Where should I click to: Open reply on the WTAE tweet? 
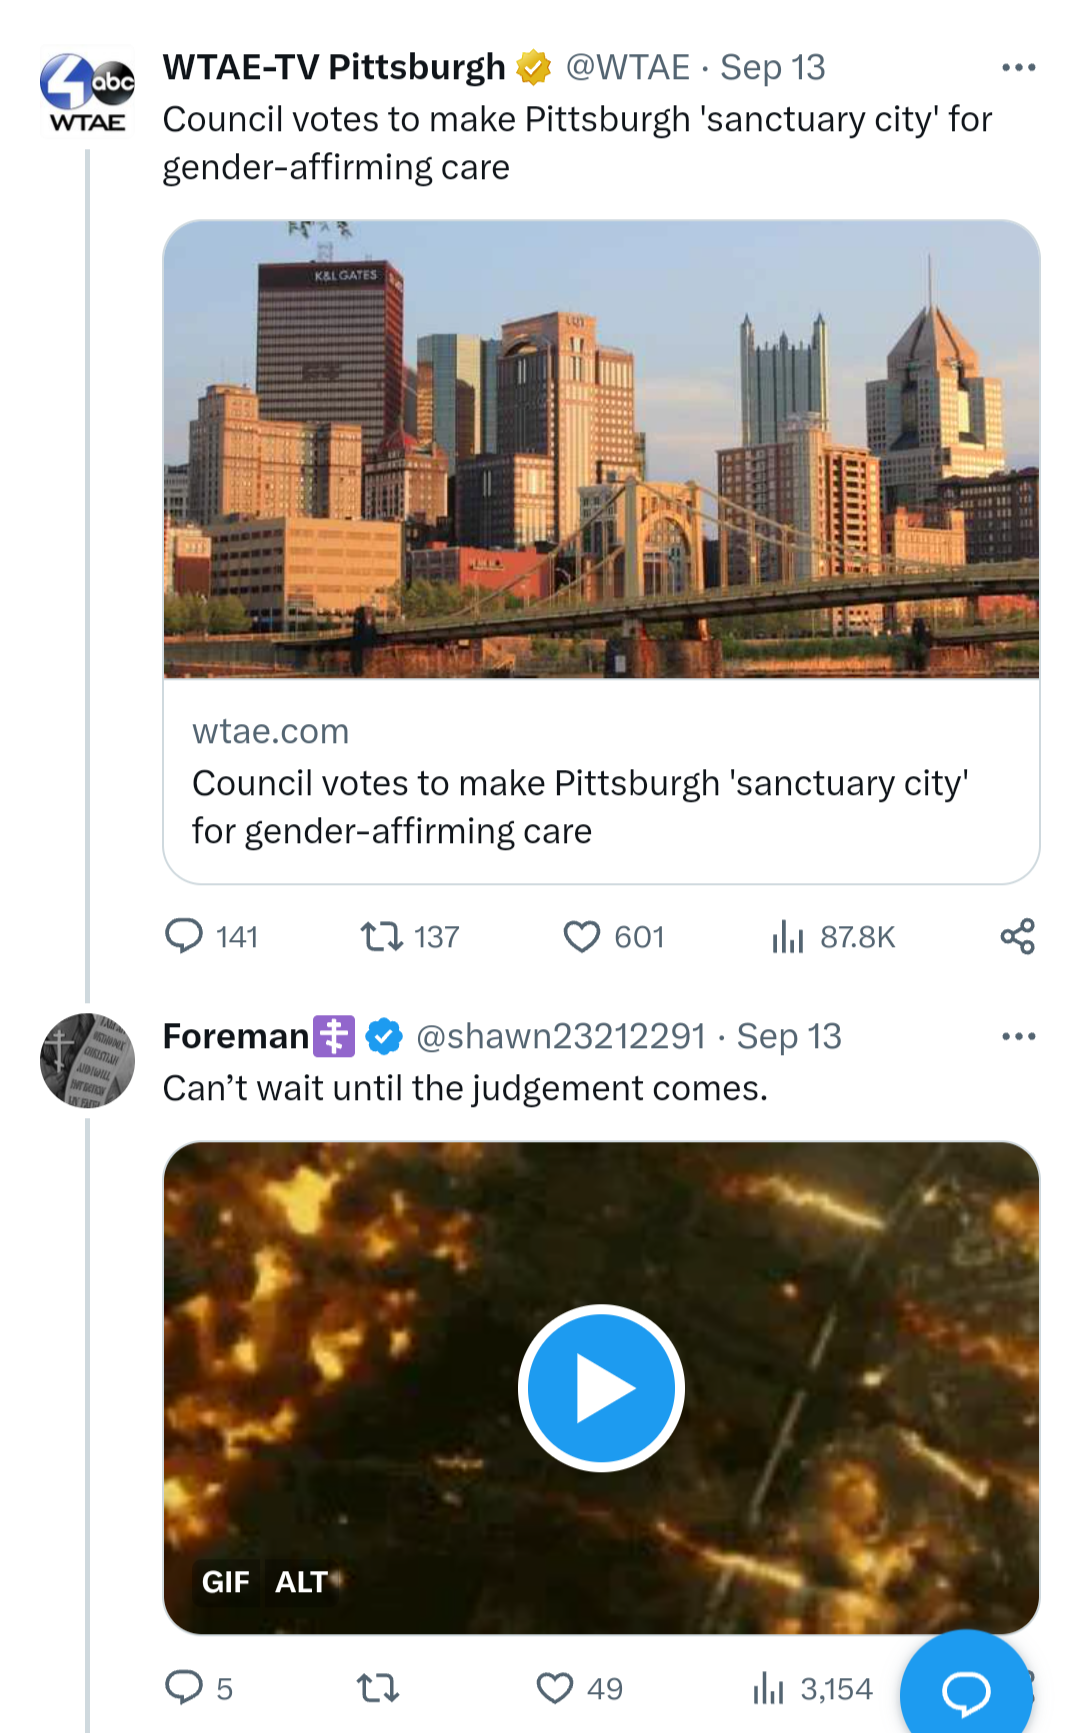click(211, 937)
